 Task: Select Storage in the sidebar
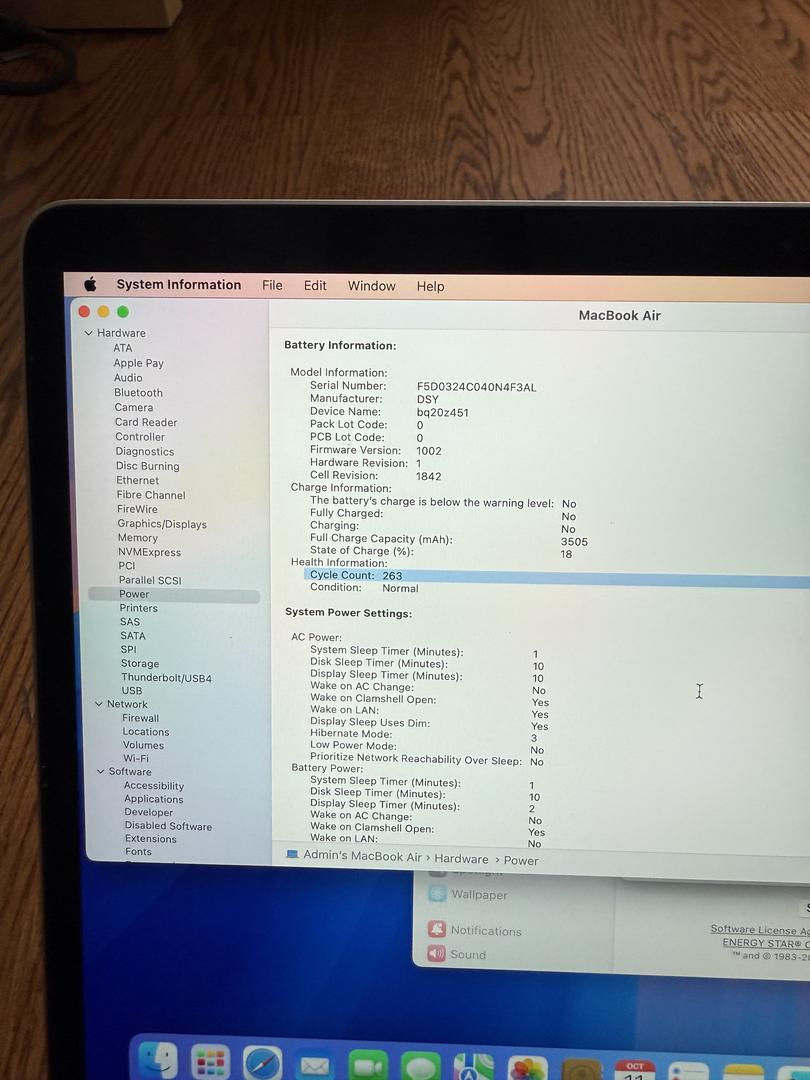click(140, 664)
